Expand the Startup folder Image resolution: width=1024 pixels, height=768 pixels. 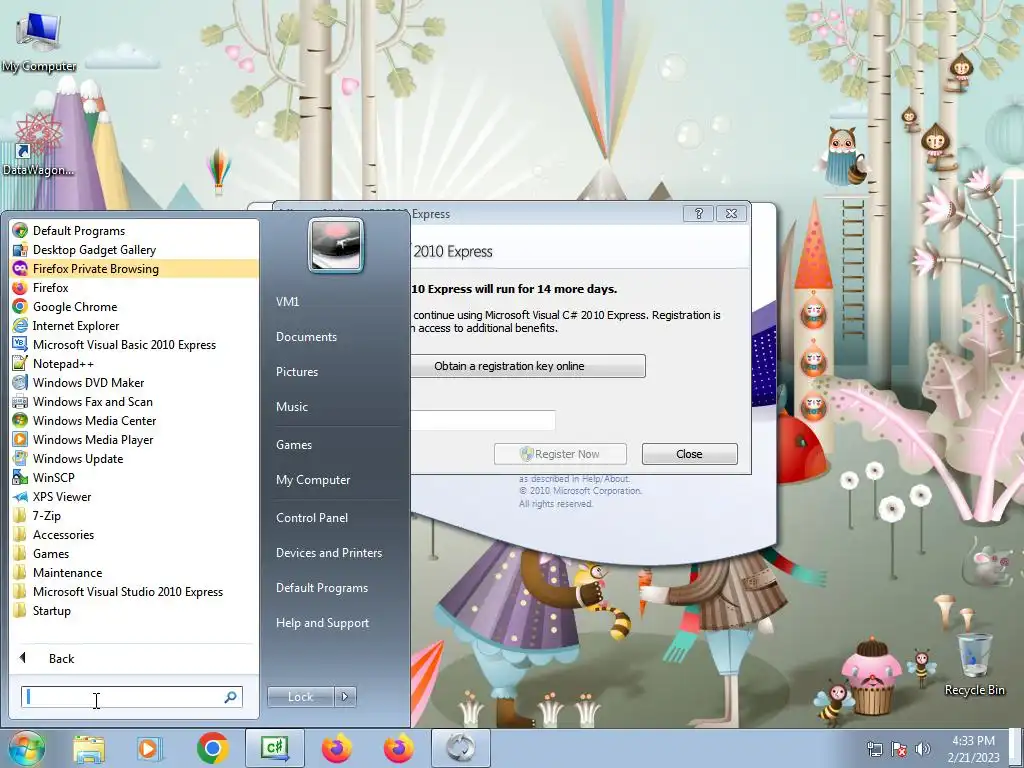134,611
